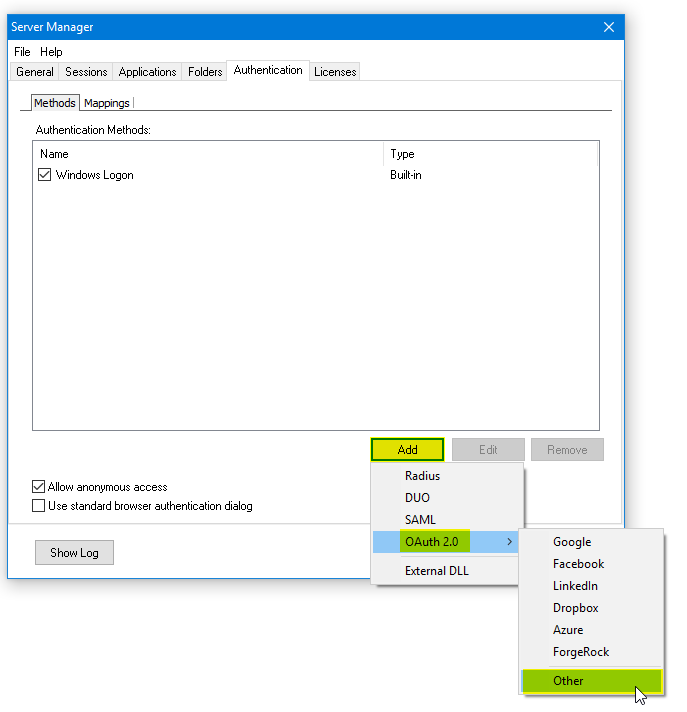687x712 pixels.
Task: Click the Built-in type cell
Action: coord(405,175)
